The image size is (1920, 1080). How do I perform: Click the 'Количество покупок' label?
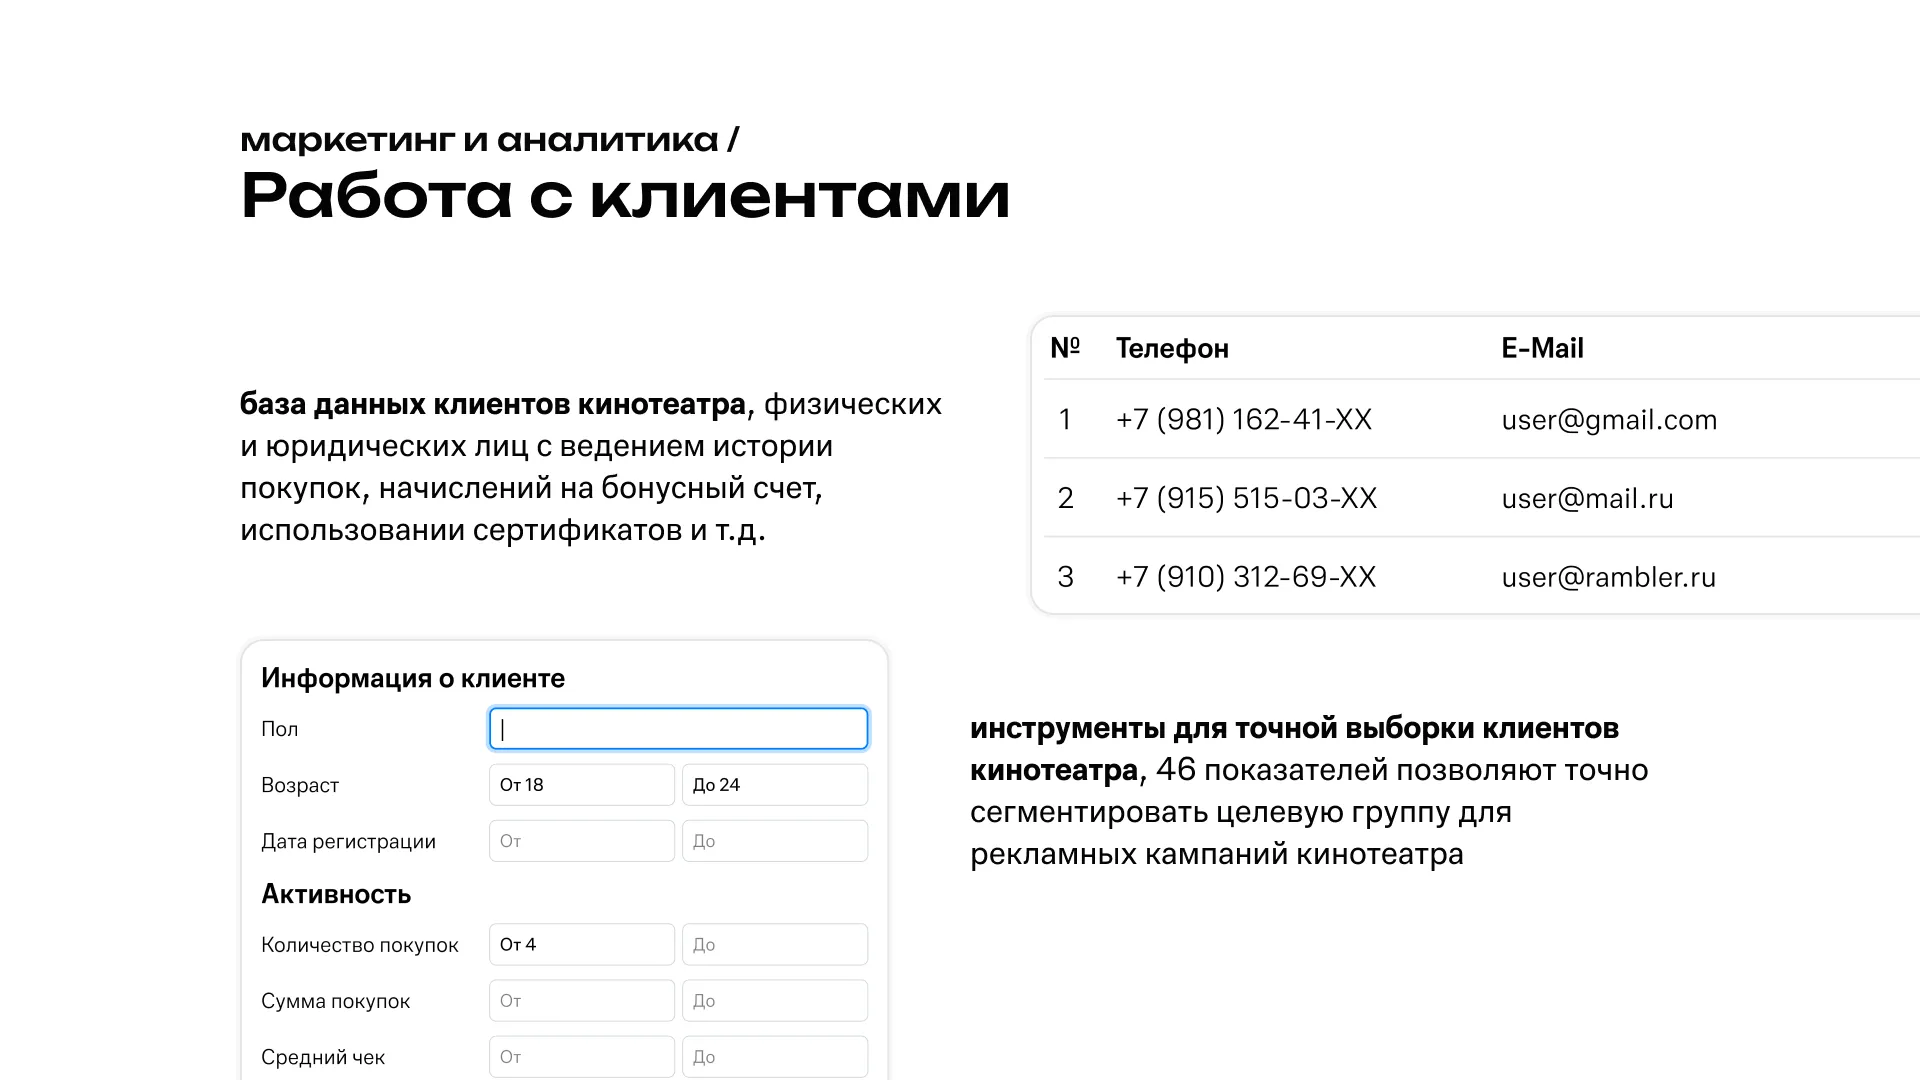point(360,945)
